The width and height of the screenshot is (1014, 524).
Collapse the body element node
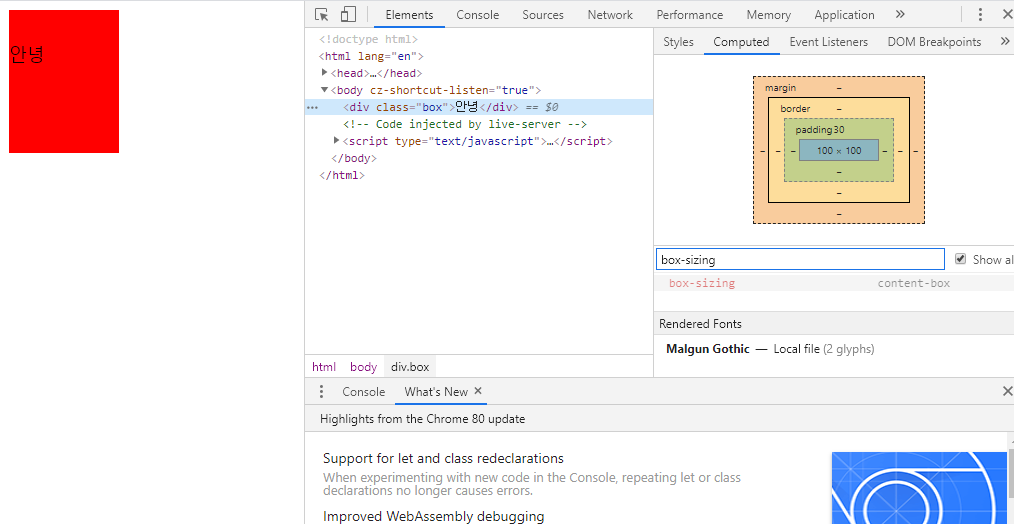click(325, 89)
